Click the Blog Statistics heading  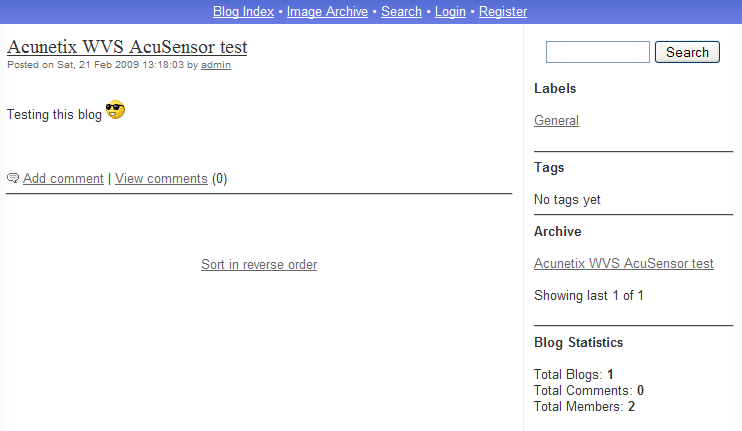(578, 343)
